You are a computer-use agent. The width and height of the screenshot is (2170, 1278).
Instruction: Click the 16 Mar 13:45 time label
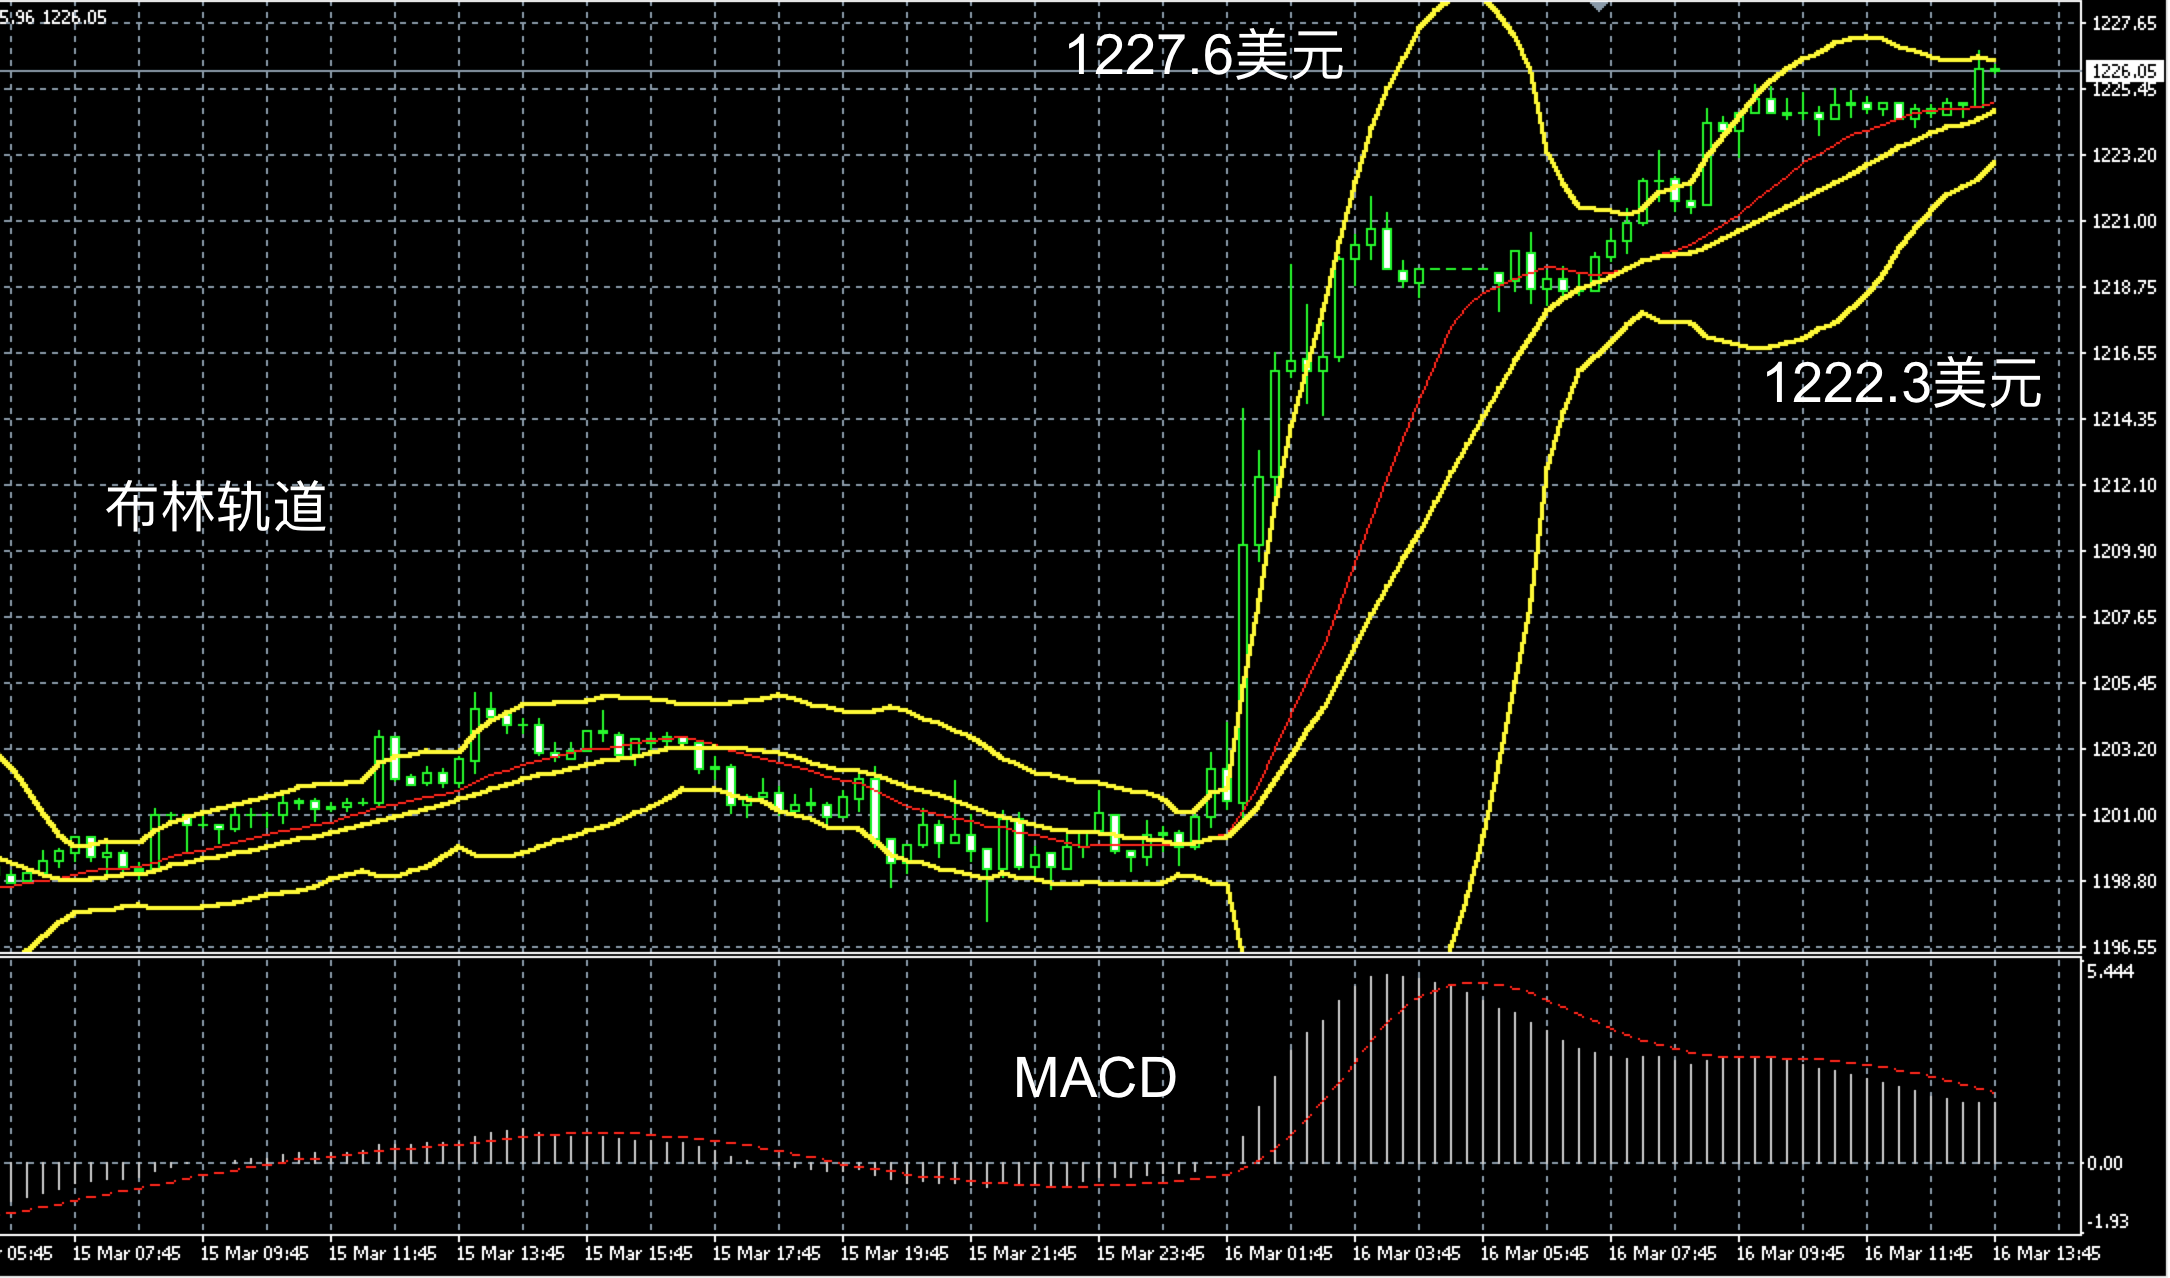tap(2046, 1253)
